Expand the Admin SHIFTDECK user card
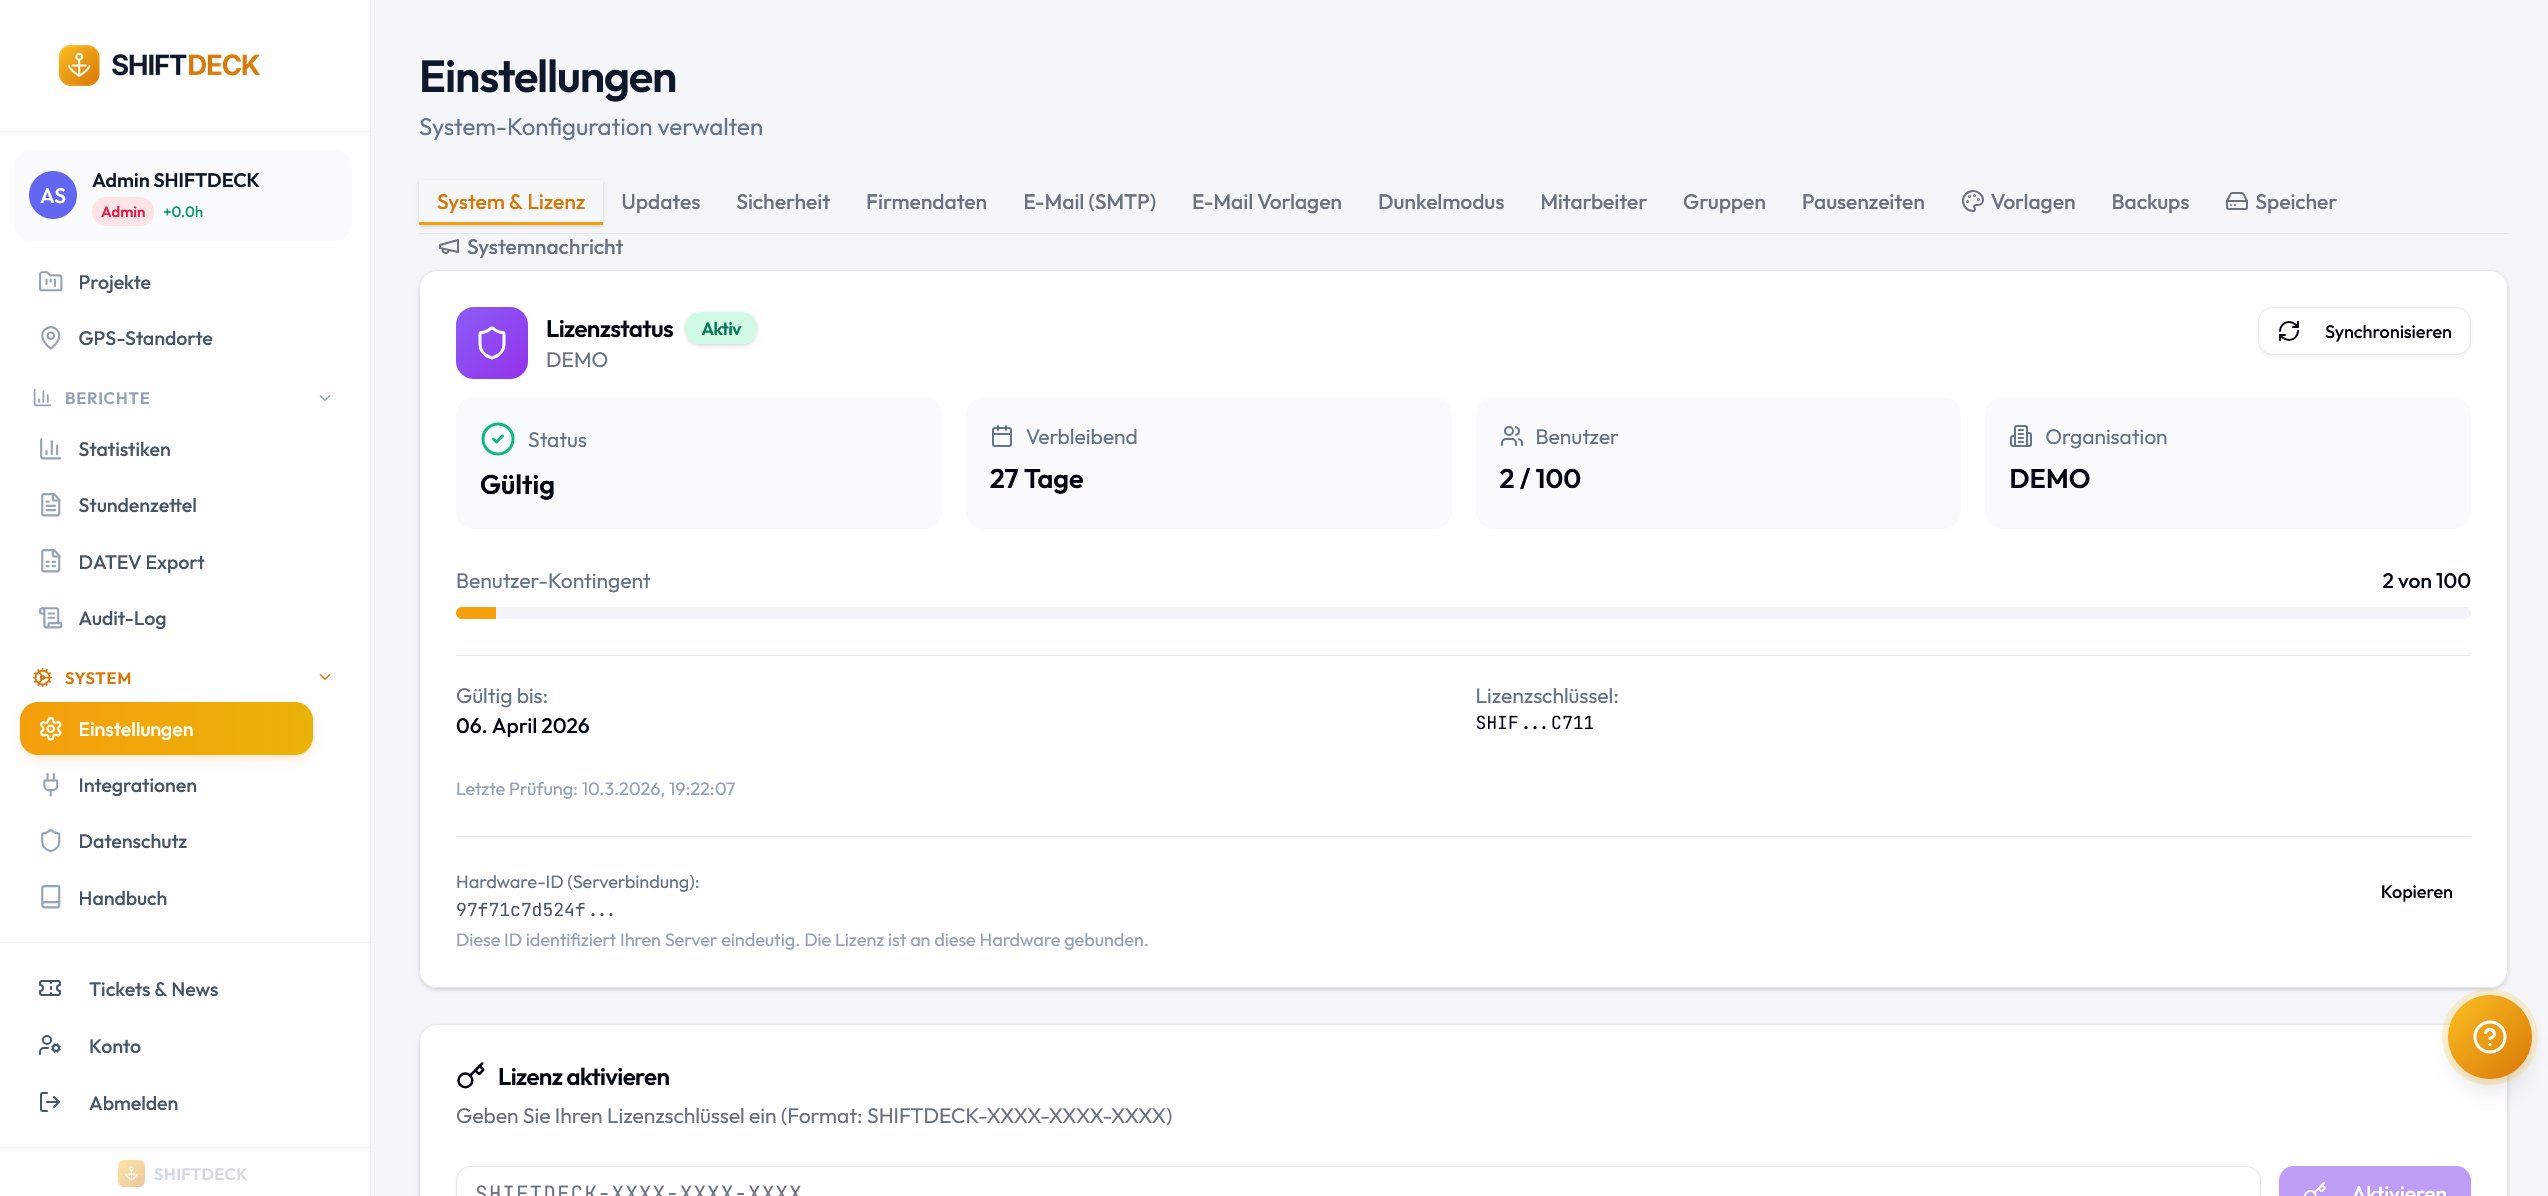The image size is (2548, 1196). click(x=182, y=195)
